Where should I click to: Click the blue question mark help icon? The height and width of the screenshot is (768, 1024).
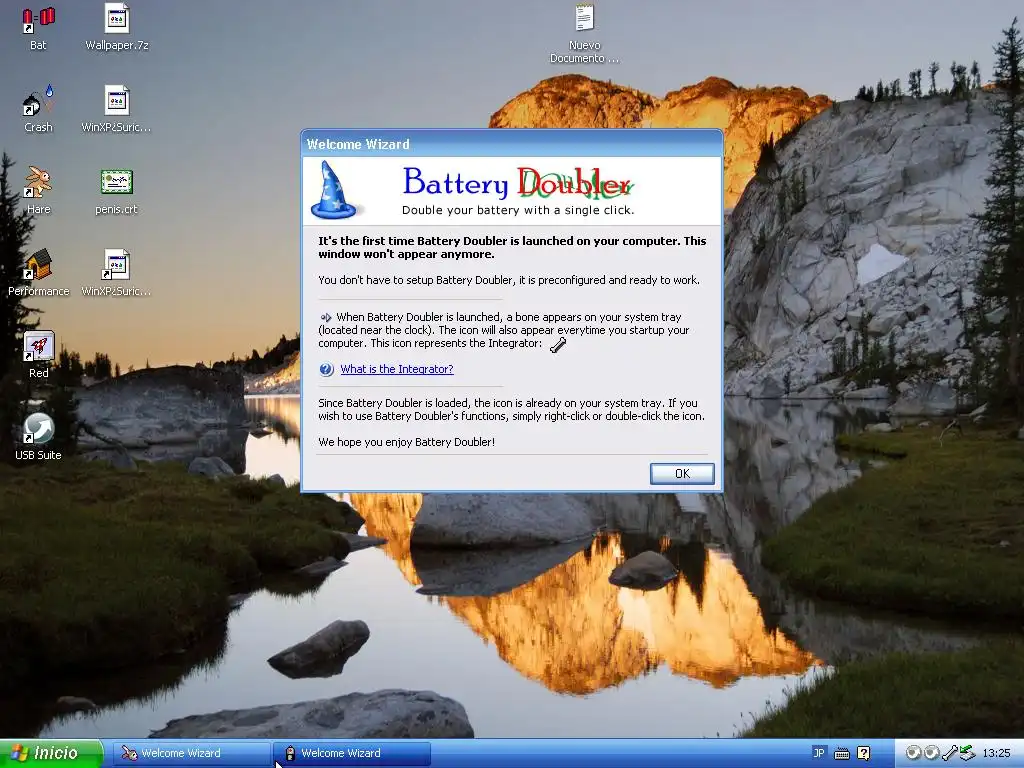(327, 370)
